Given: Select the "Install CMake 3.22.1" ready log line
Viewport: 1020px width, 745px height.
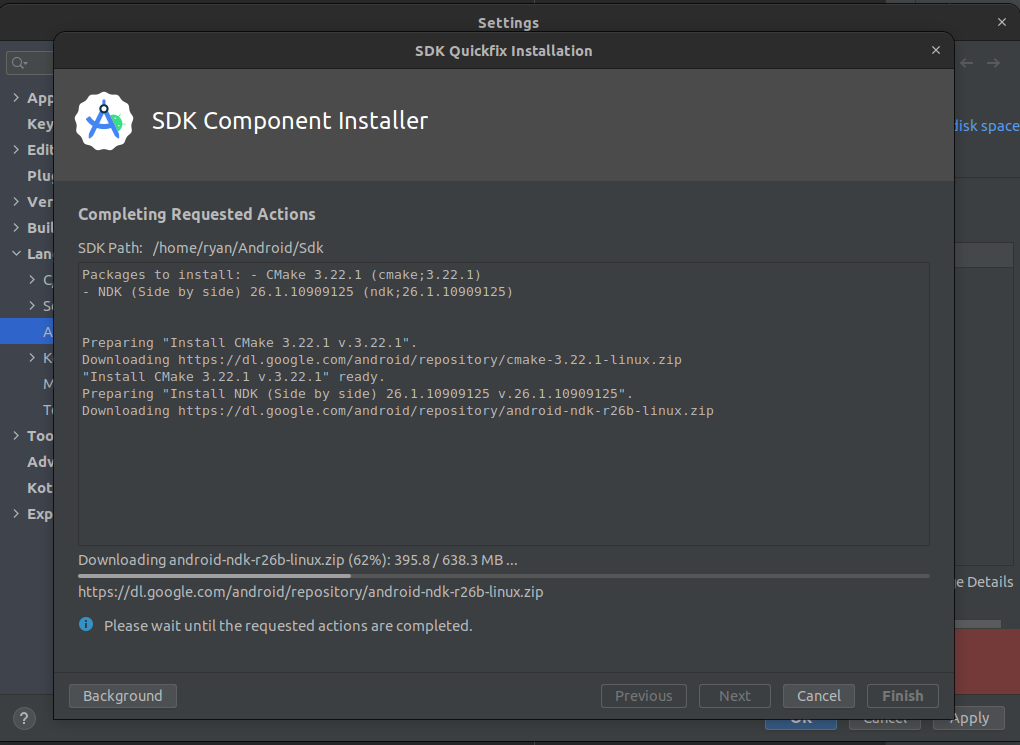Looking at the screenshot, I should [234, 377].
